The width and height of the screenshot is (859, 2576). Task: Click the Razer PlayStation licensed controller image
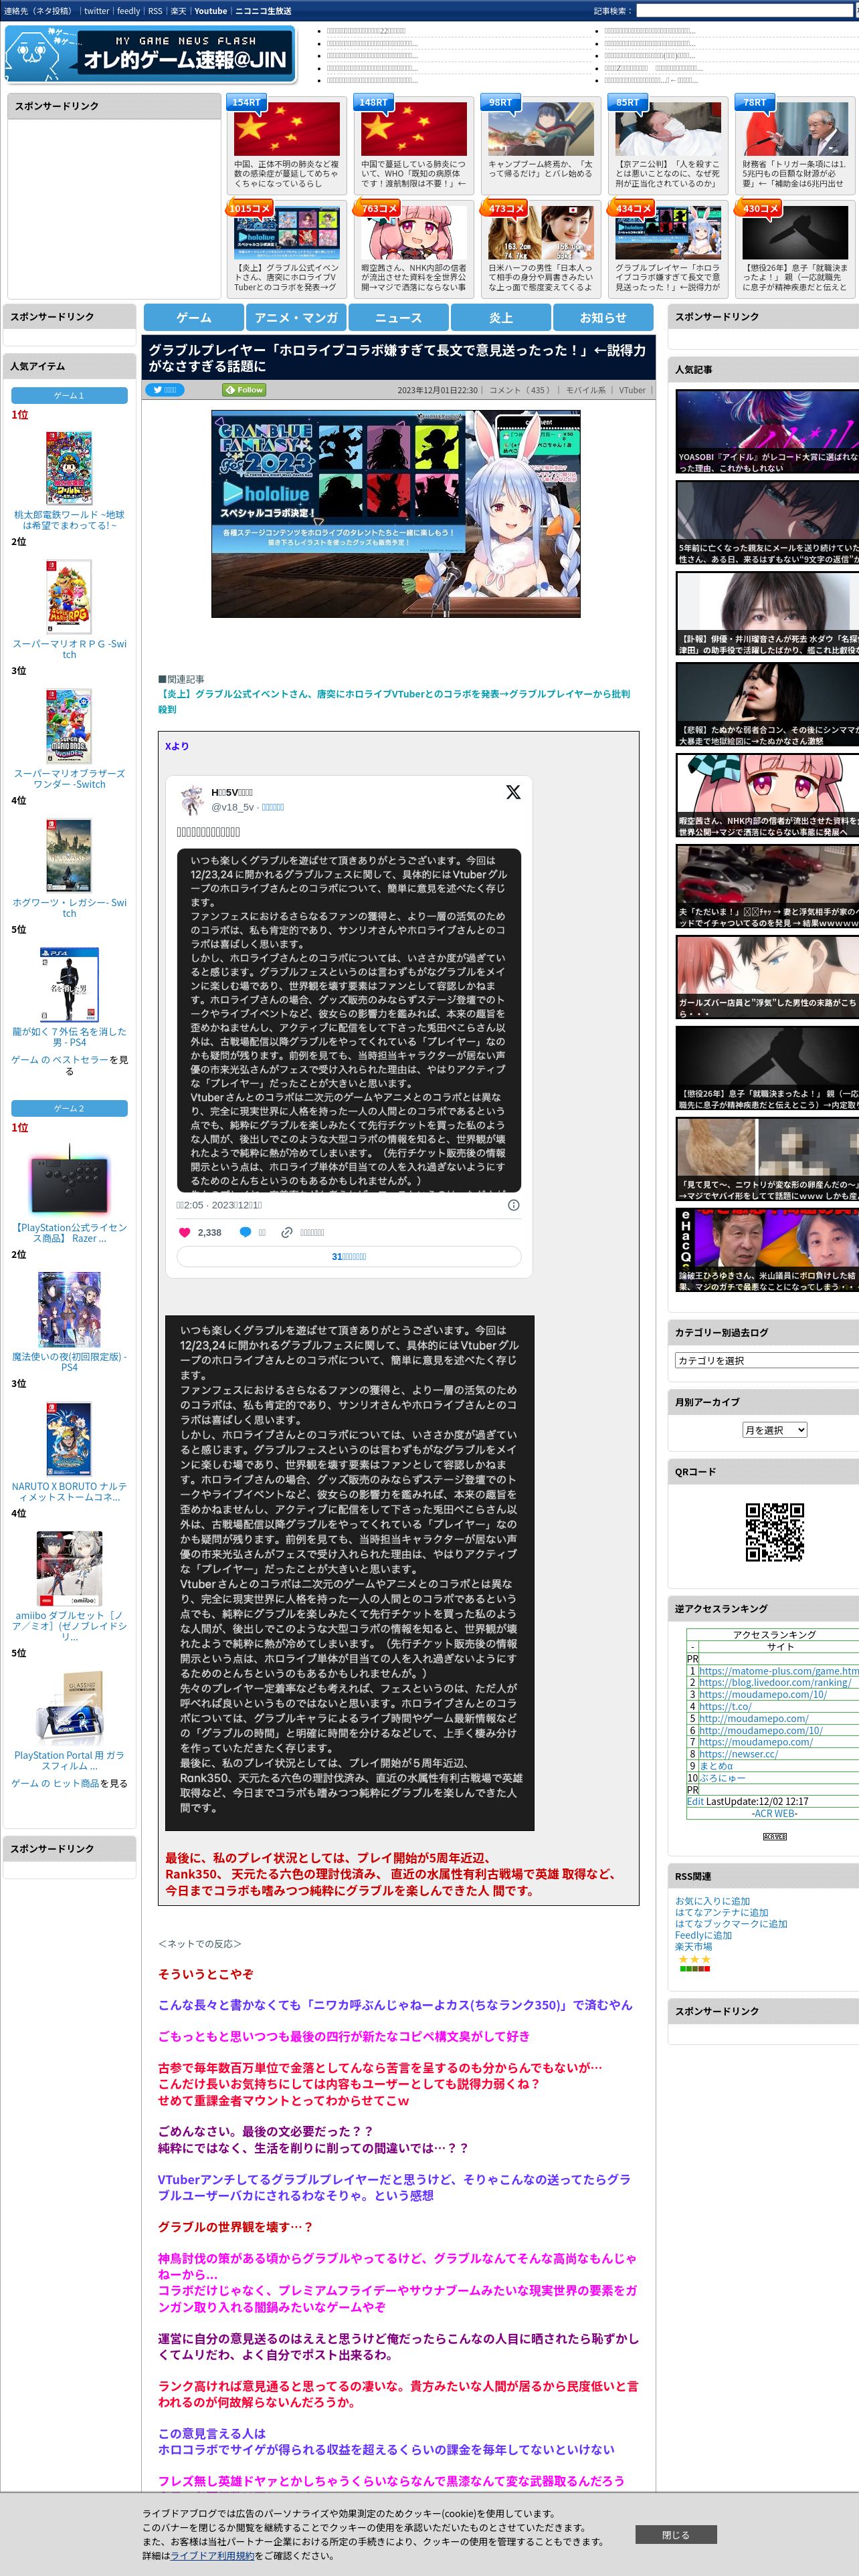(x=69, y=1180)
